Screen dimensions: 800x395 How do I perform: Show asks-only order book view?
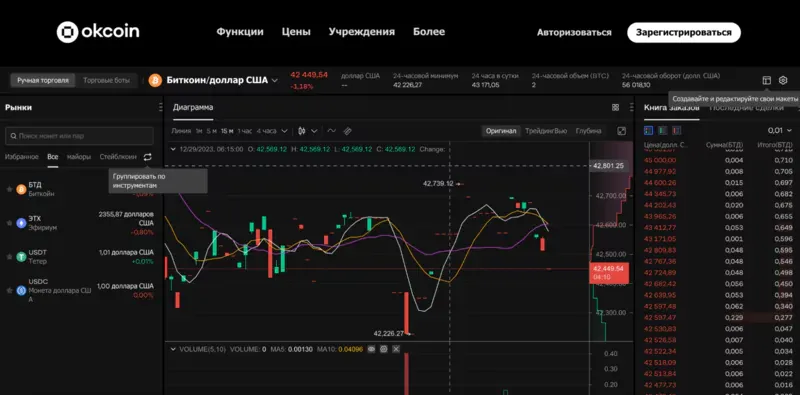677,131
